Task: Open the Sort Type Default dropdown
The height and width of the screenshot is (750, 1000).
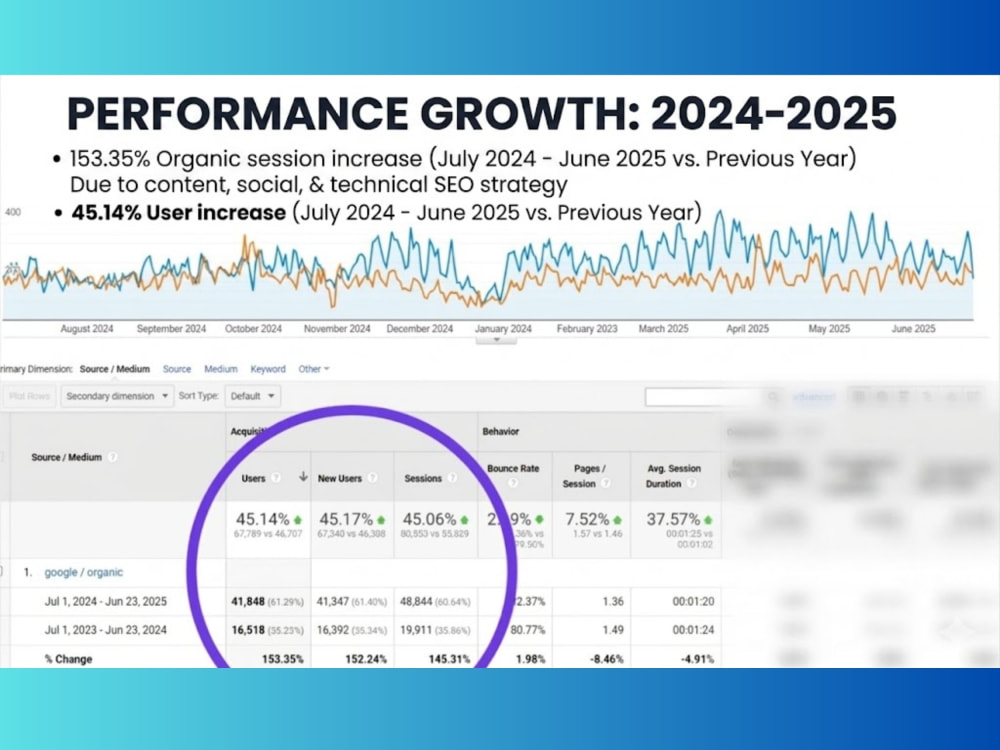Action: [x=253, y=396]
